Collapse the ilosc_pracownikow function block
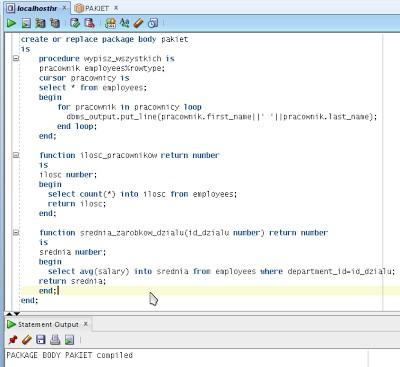 (x=16, y=155)
